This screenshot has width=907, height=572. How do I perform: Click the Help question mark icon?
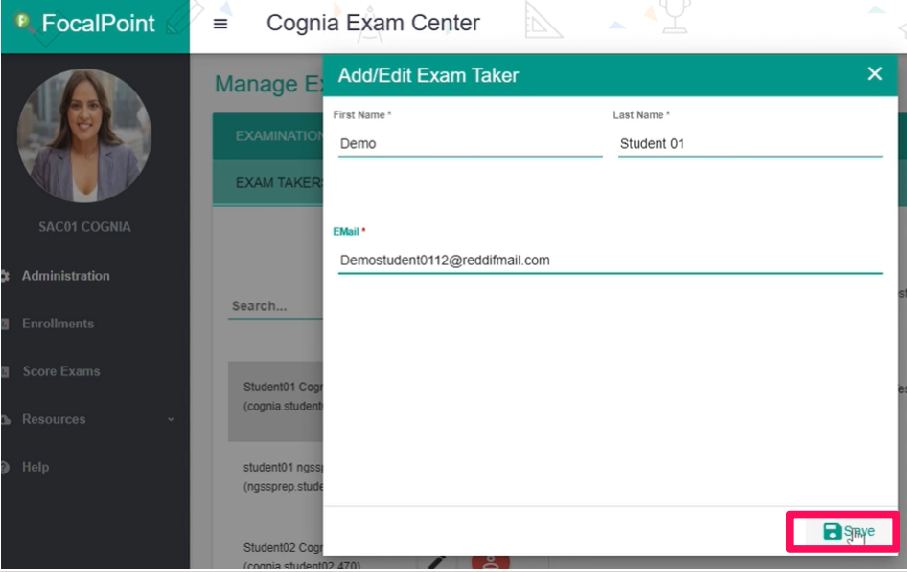coord(5,467)
